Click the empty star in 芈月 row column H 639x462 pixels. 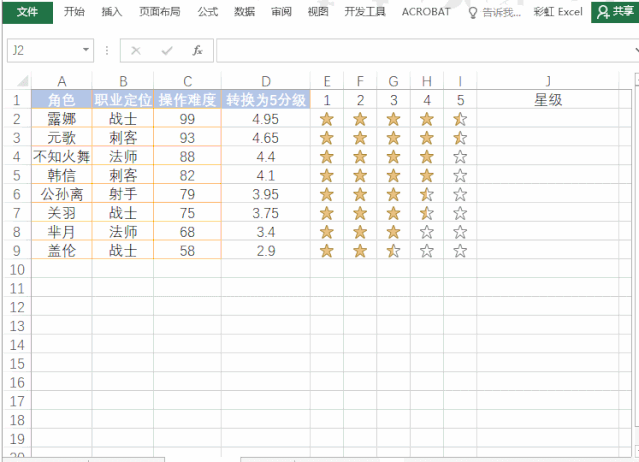point(427,232)
